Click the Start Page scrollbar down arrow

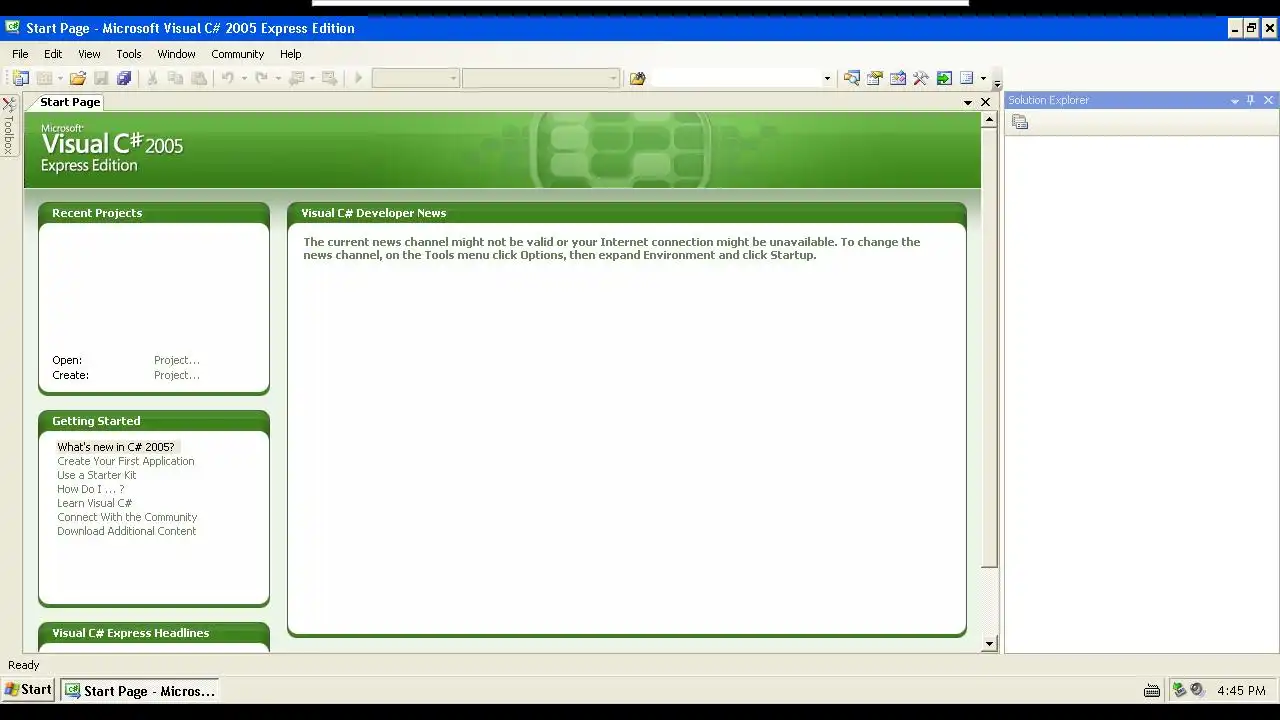(990, 644)
